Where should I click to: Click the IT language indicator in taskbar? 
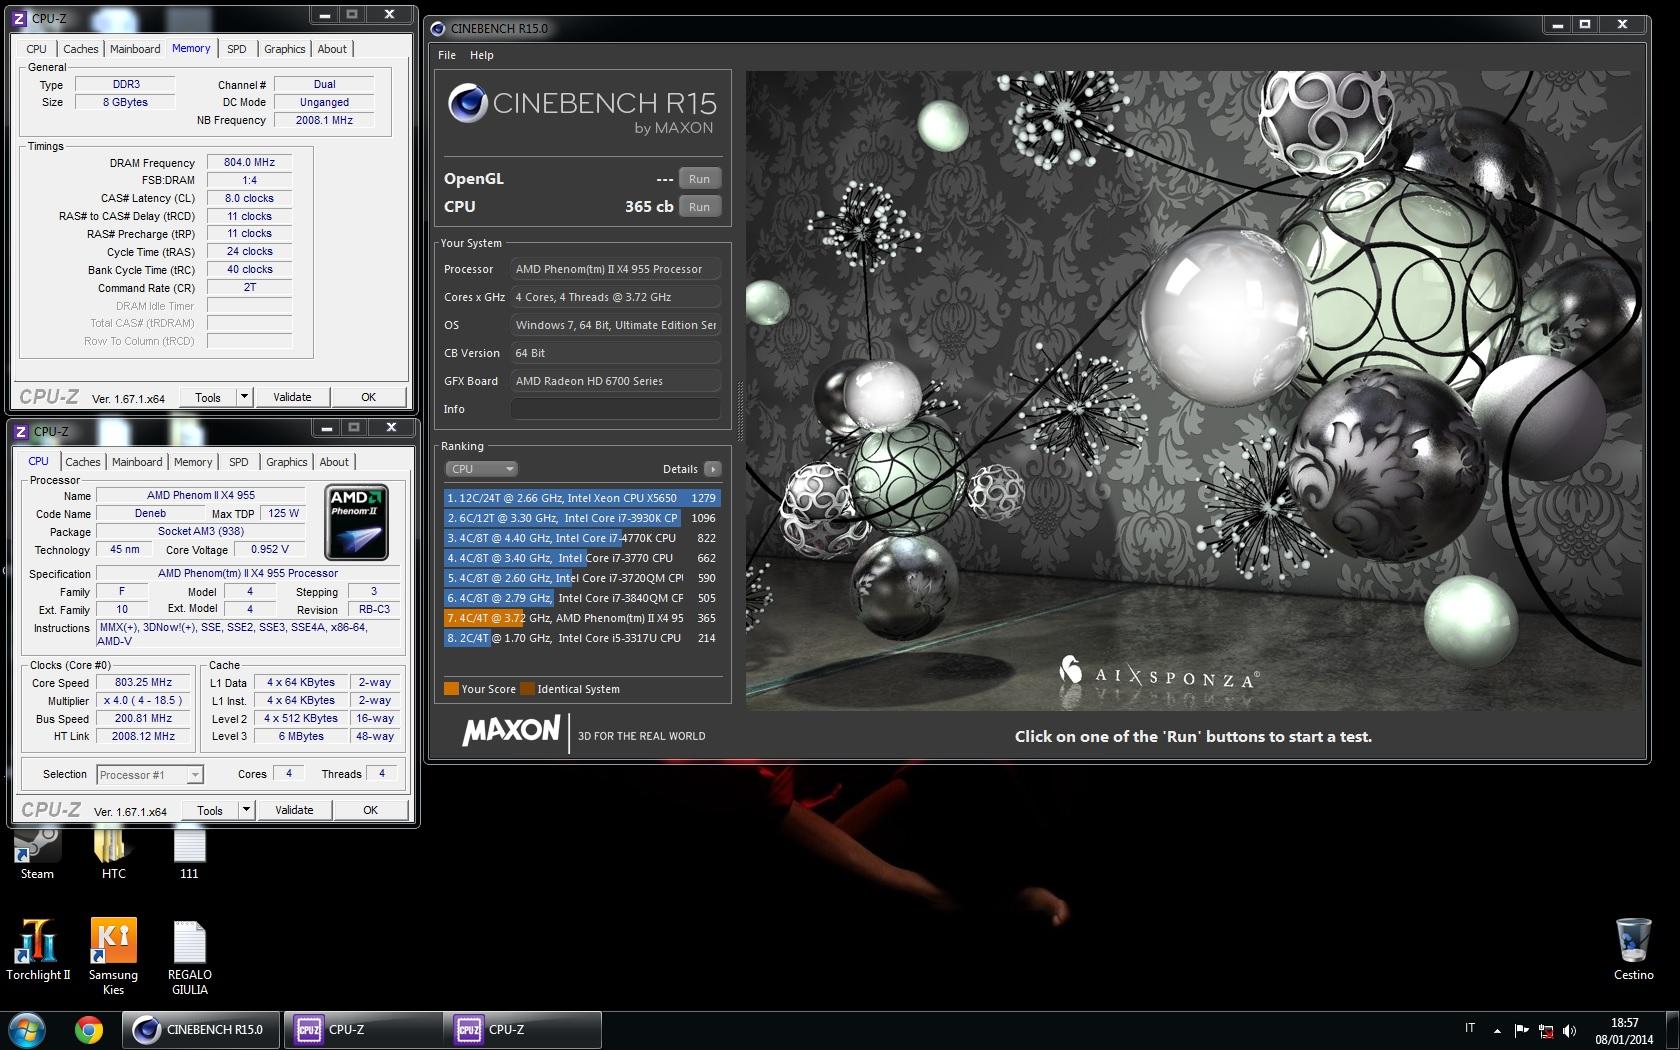pyautogui.click(x=1470, y=1028)
